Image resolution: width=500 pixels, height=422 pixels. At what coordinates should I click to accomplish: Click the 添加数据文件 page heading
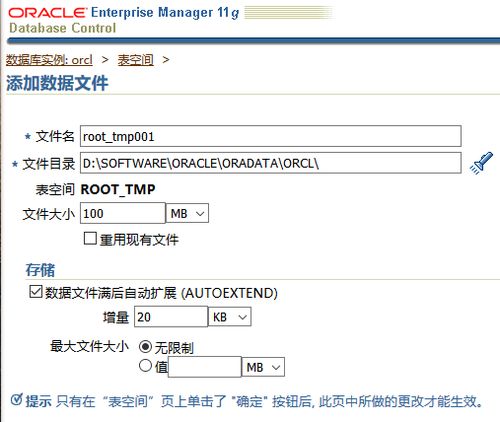[57, 83]
